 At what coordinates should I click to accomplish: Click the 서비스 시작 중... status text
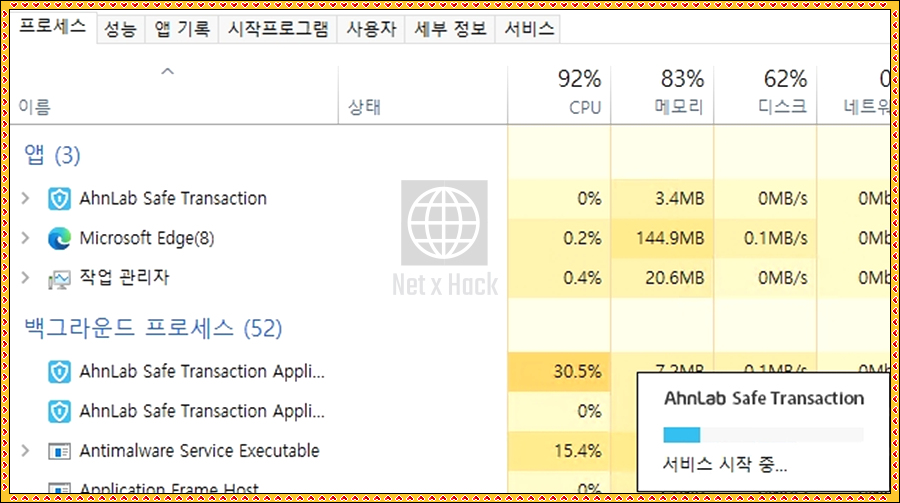coord(724,464)
